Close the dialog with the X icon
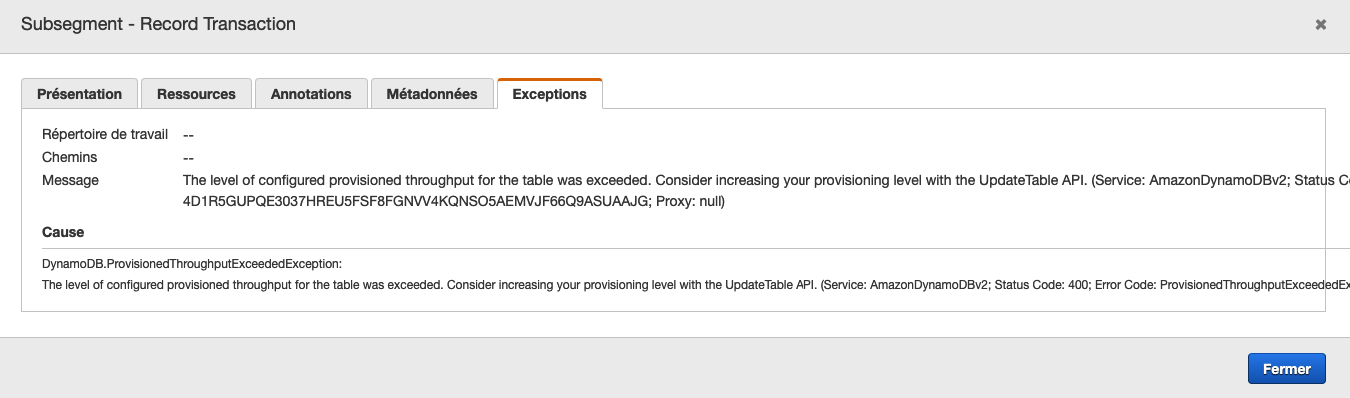Image resolution: width=1350 pixels, height=398 pixels. [1321, 24]
